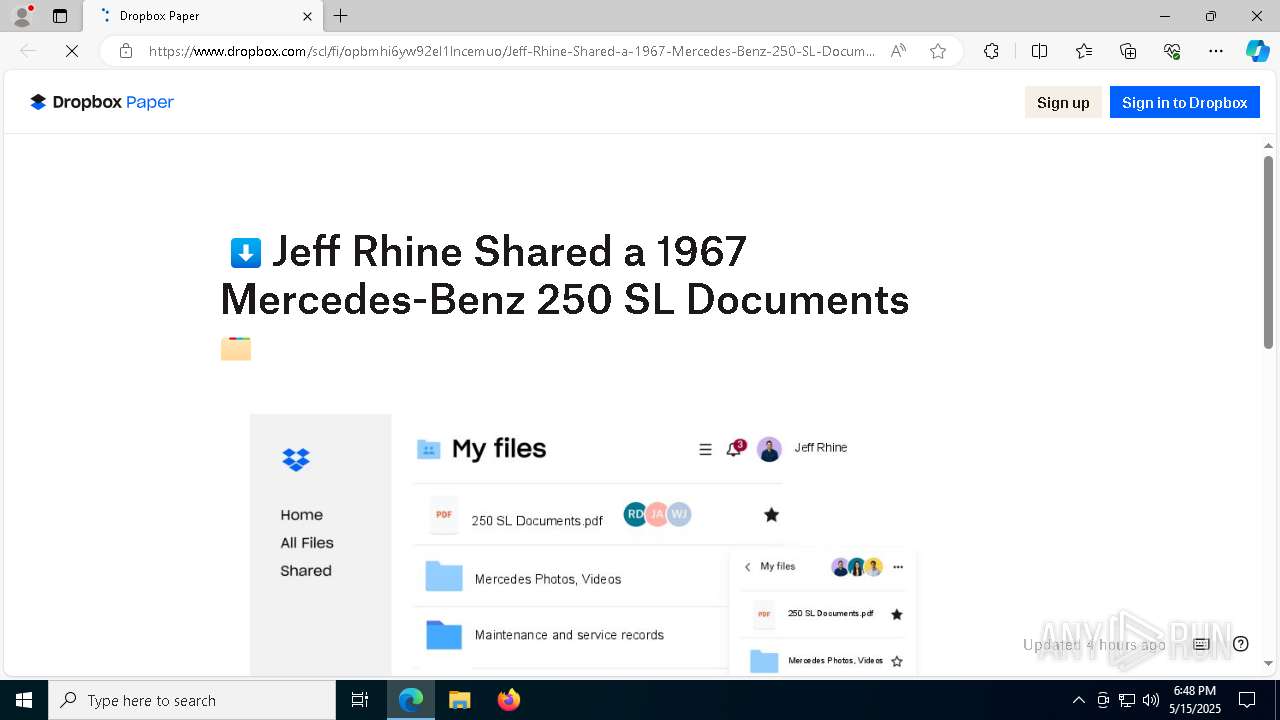The image size is (1280, 720).
Task: Open Read aloud in address bar
Action: click(898, 51)
